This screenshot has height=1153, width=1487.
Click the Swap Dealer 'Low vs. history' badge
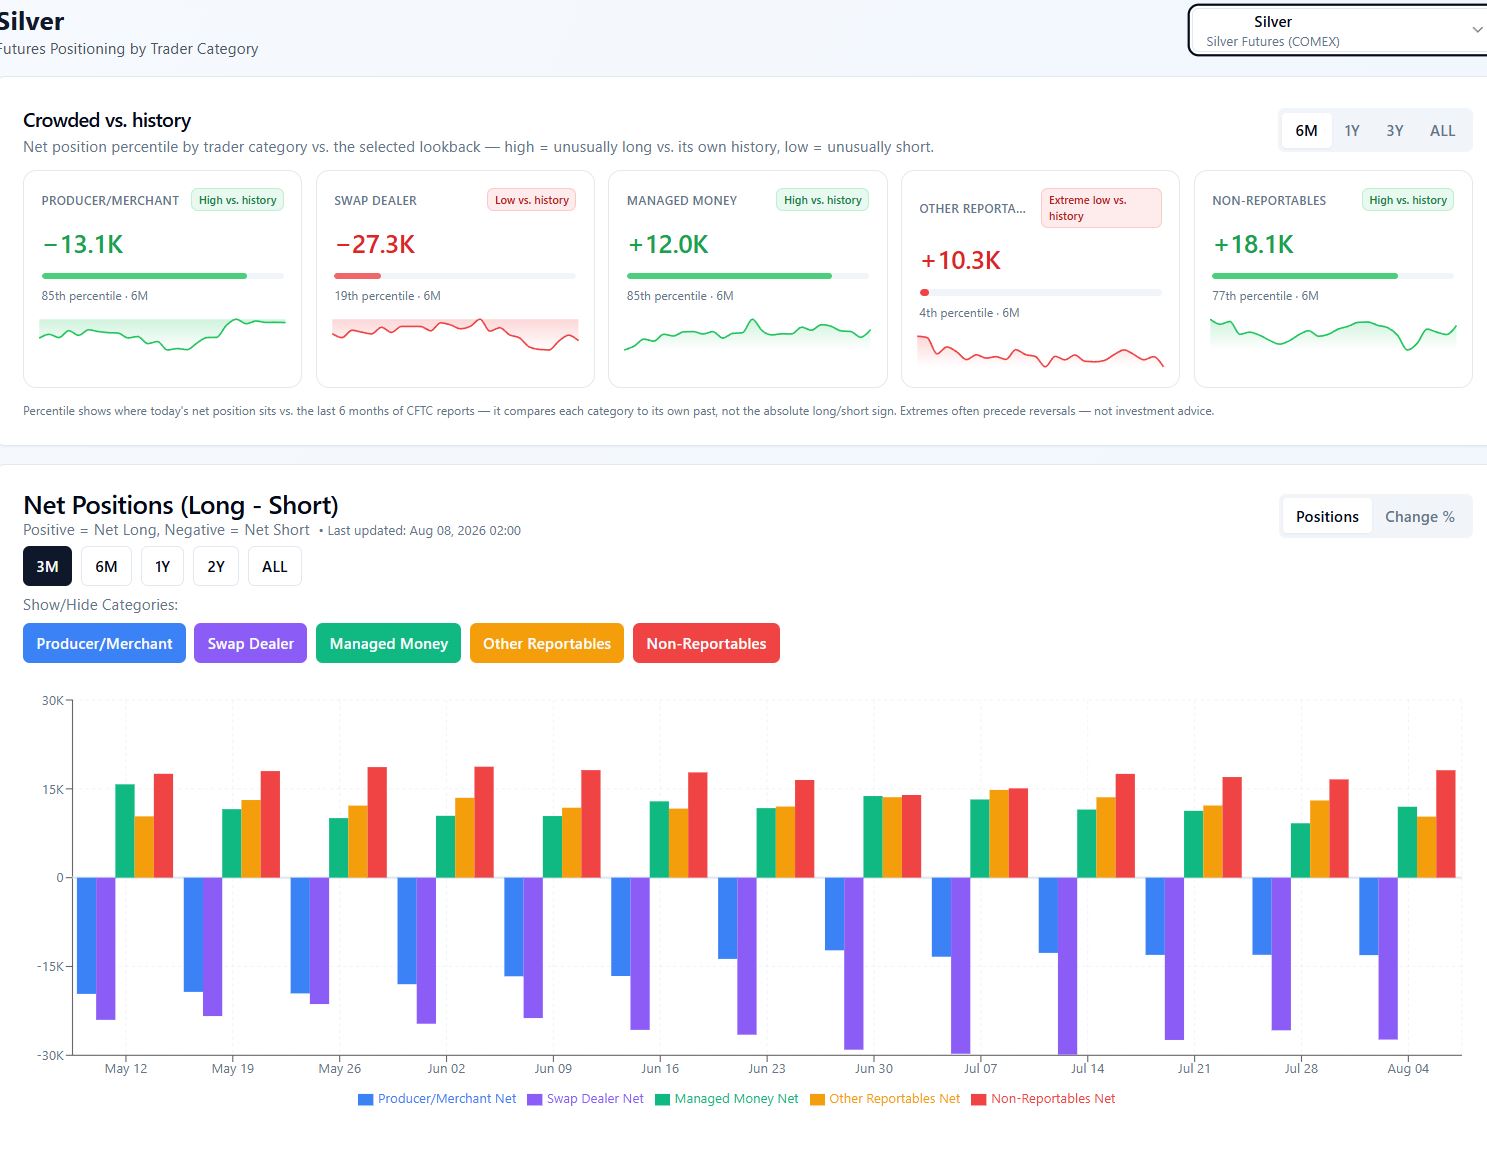(x=532, y=200)
